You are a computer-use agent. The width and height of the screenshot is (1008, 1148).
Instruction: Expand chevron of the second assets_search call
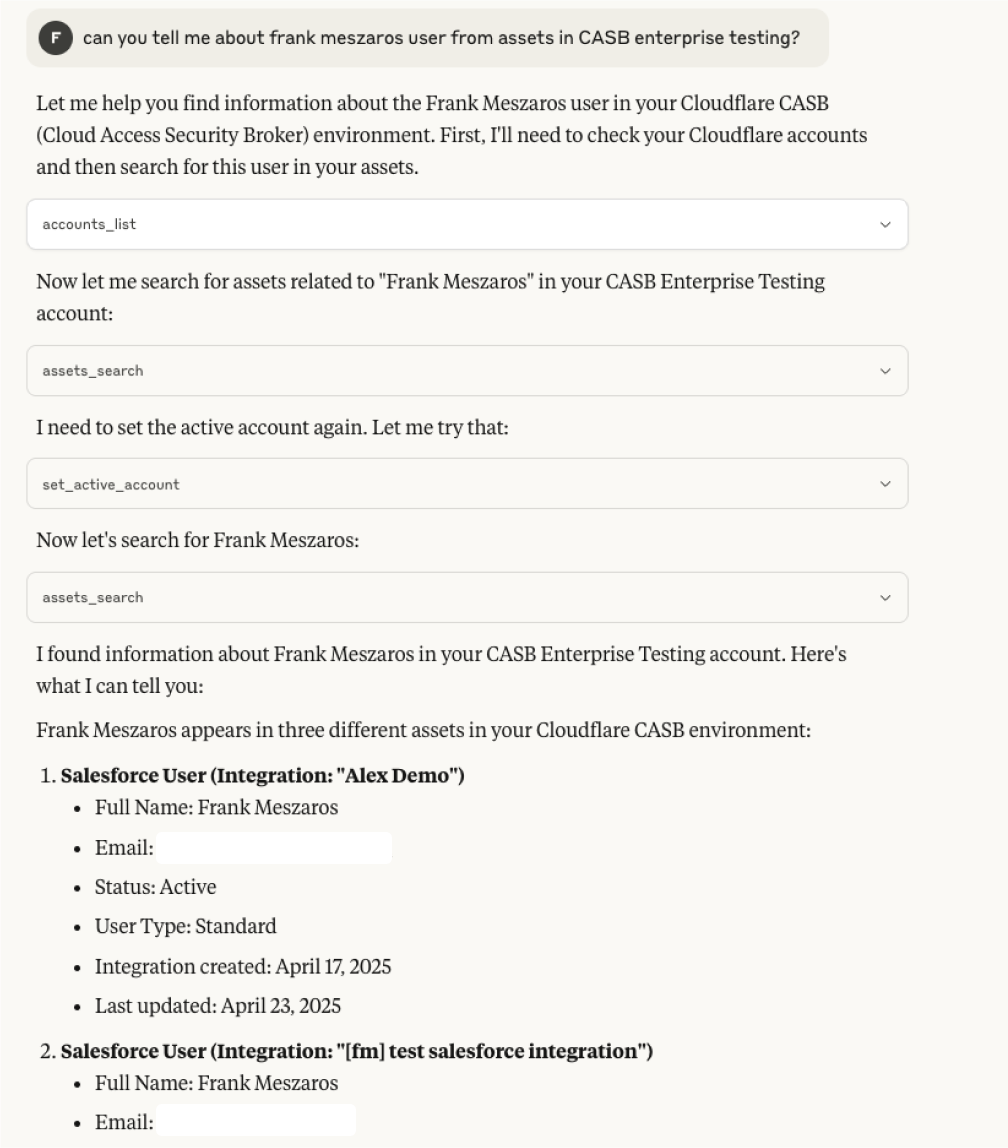pyautogui.click(x=884, y=597)
